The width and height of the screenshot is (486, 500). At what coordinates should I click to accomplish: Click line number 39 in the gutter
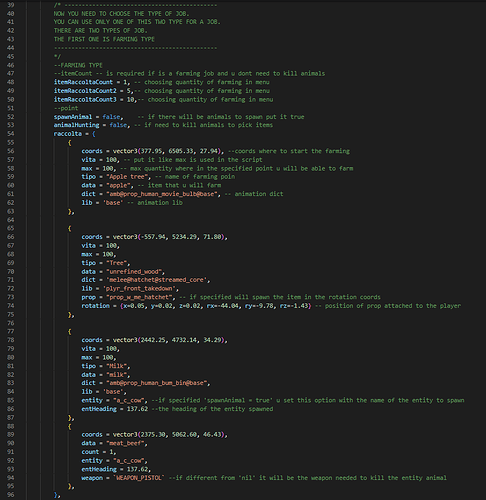click(x=11, y=5)
